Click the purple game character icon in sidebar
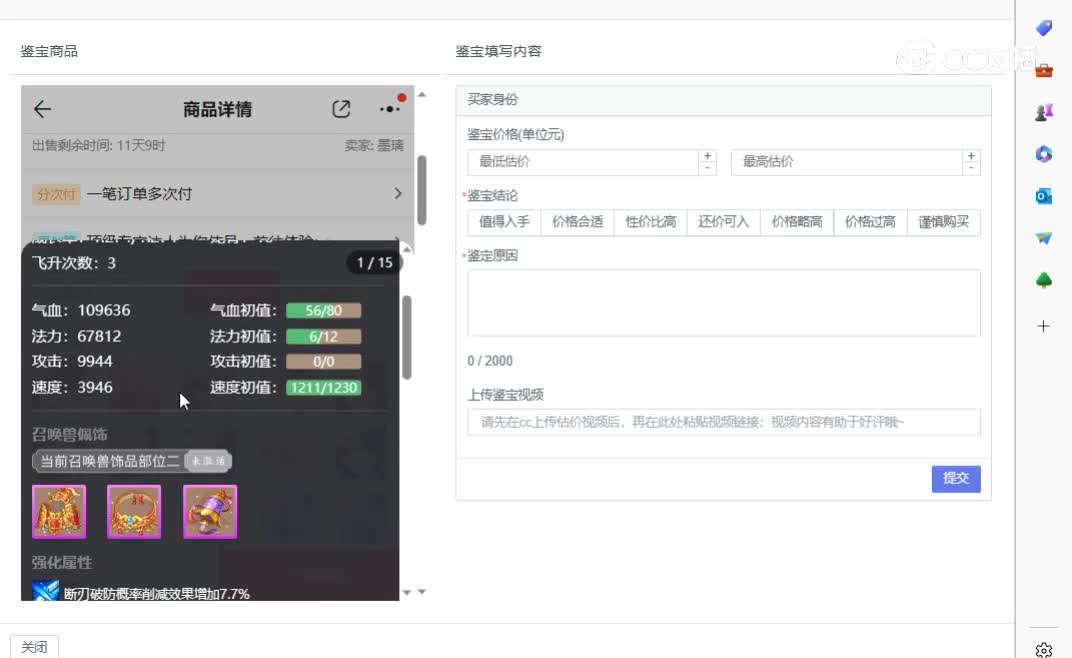Image resolution: width=1072 pixels, height=658 pixels. pyautogui.click(x=1044, y=112)
